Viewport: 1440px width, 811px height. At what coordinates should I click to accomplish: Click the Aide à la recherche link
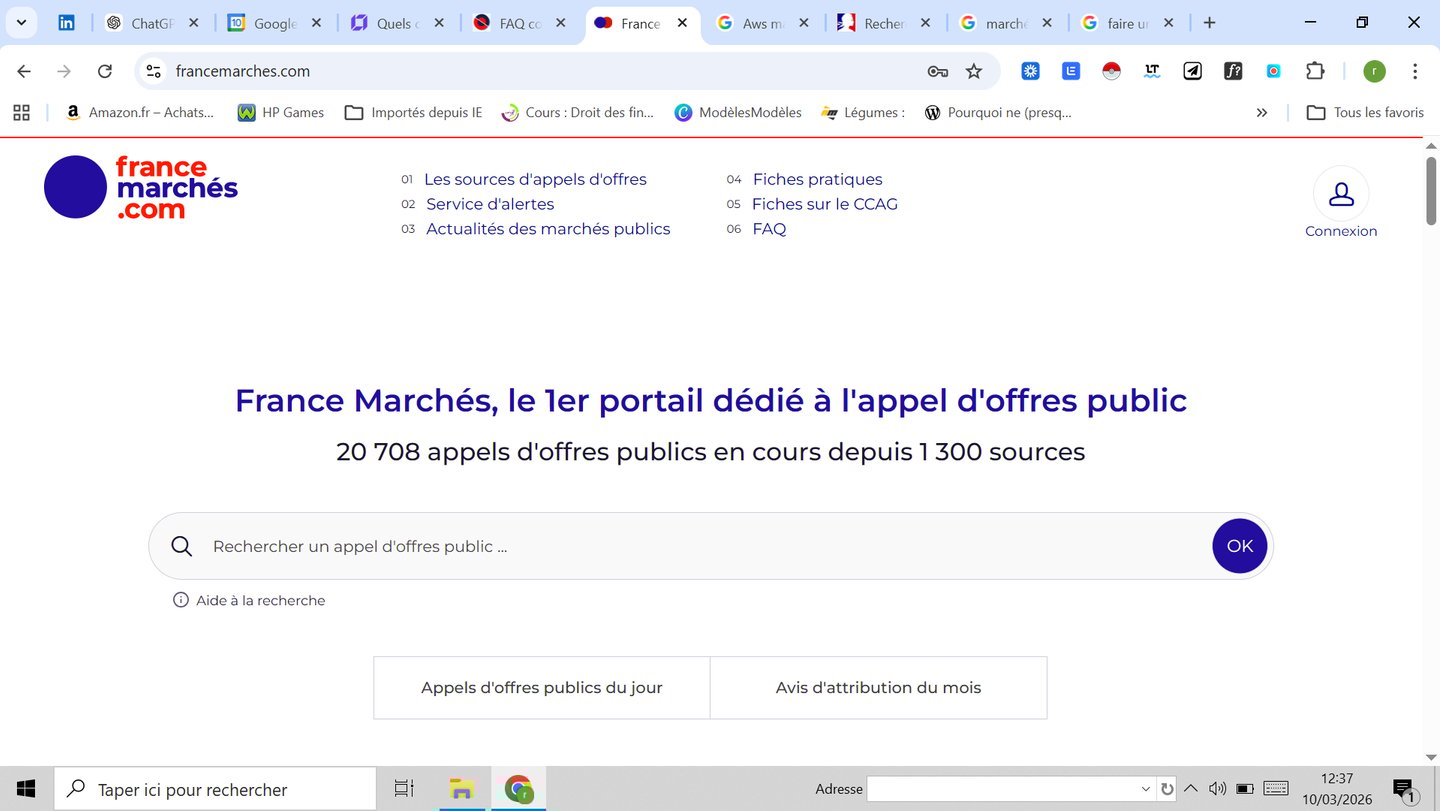tap(260, 600)
